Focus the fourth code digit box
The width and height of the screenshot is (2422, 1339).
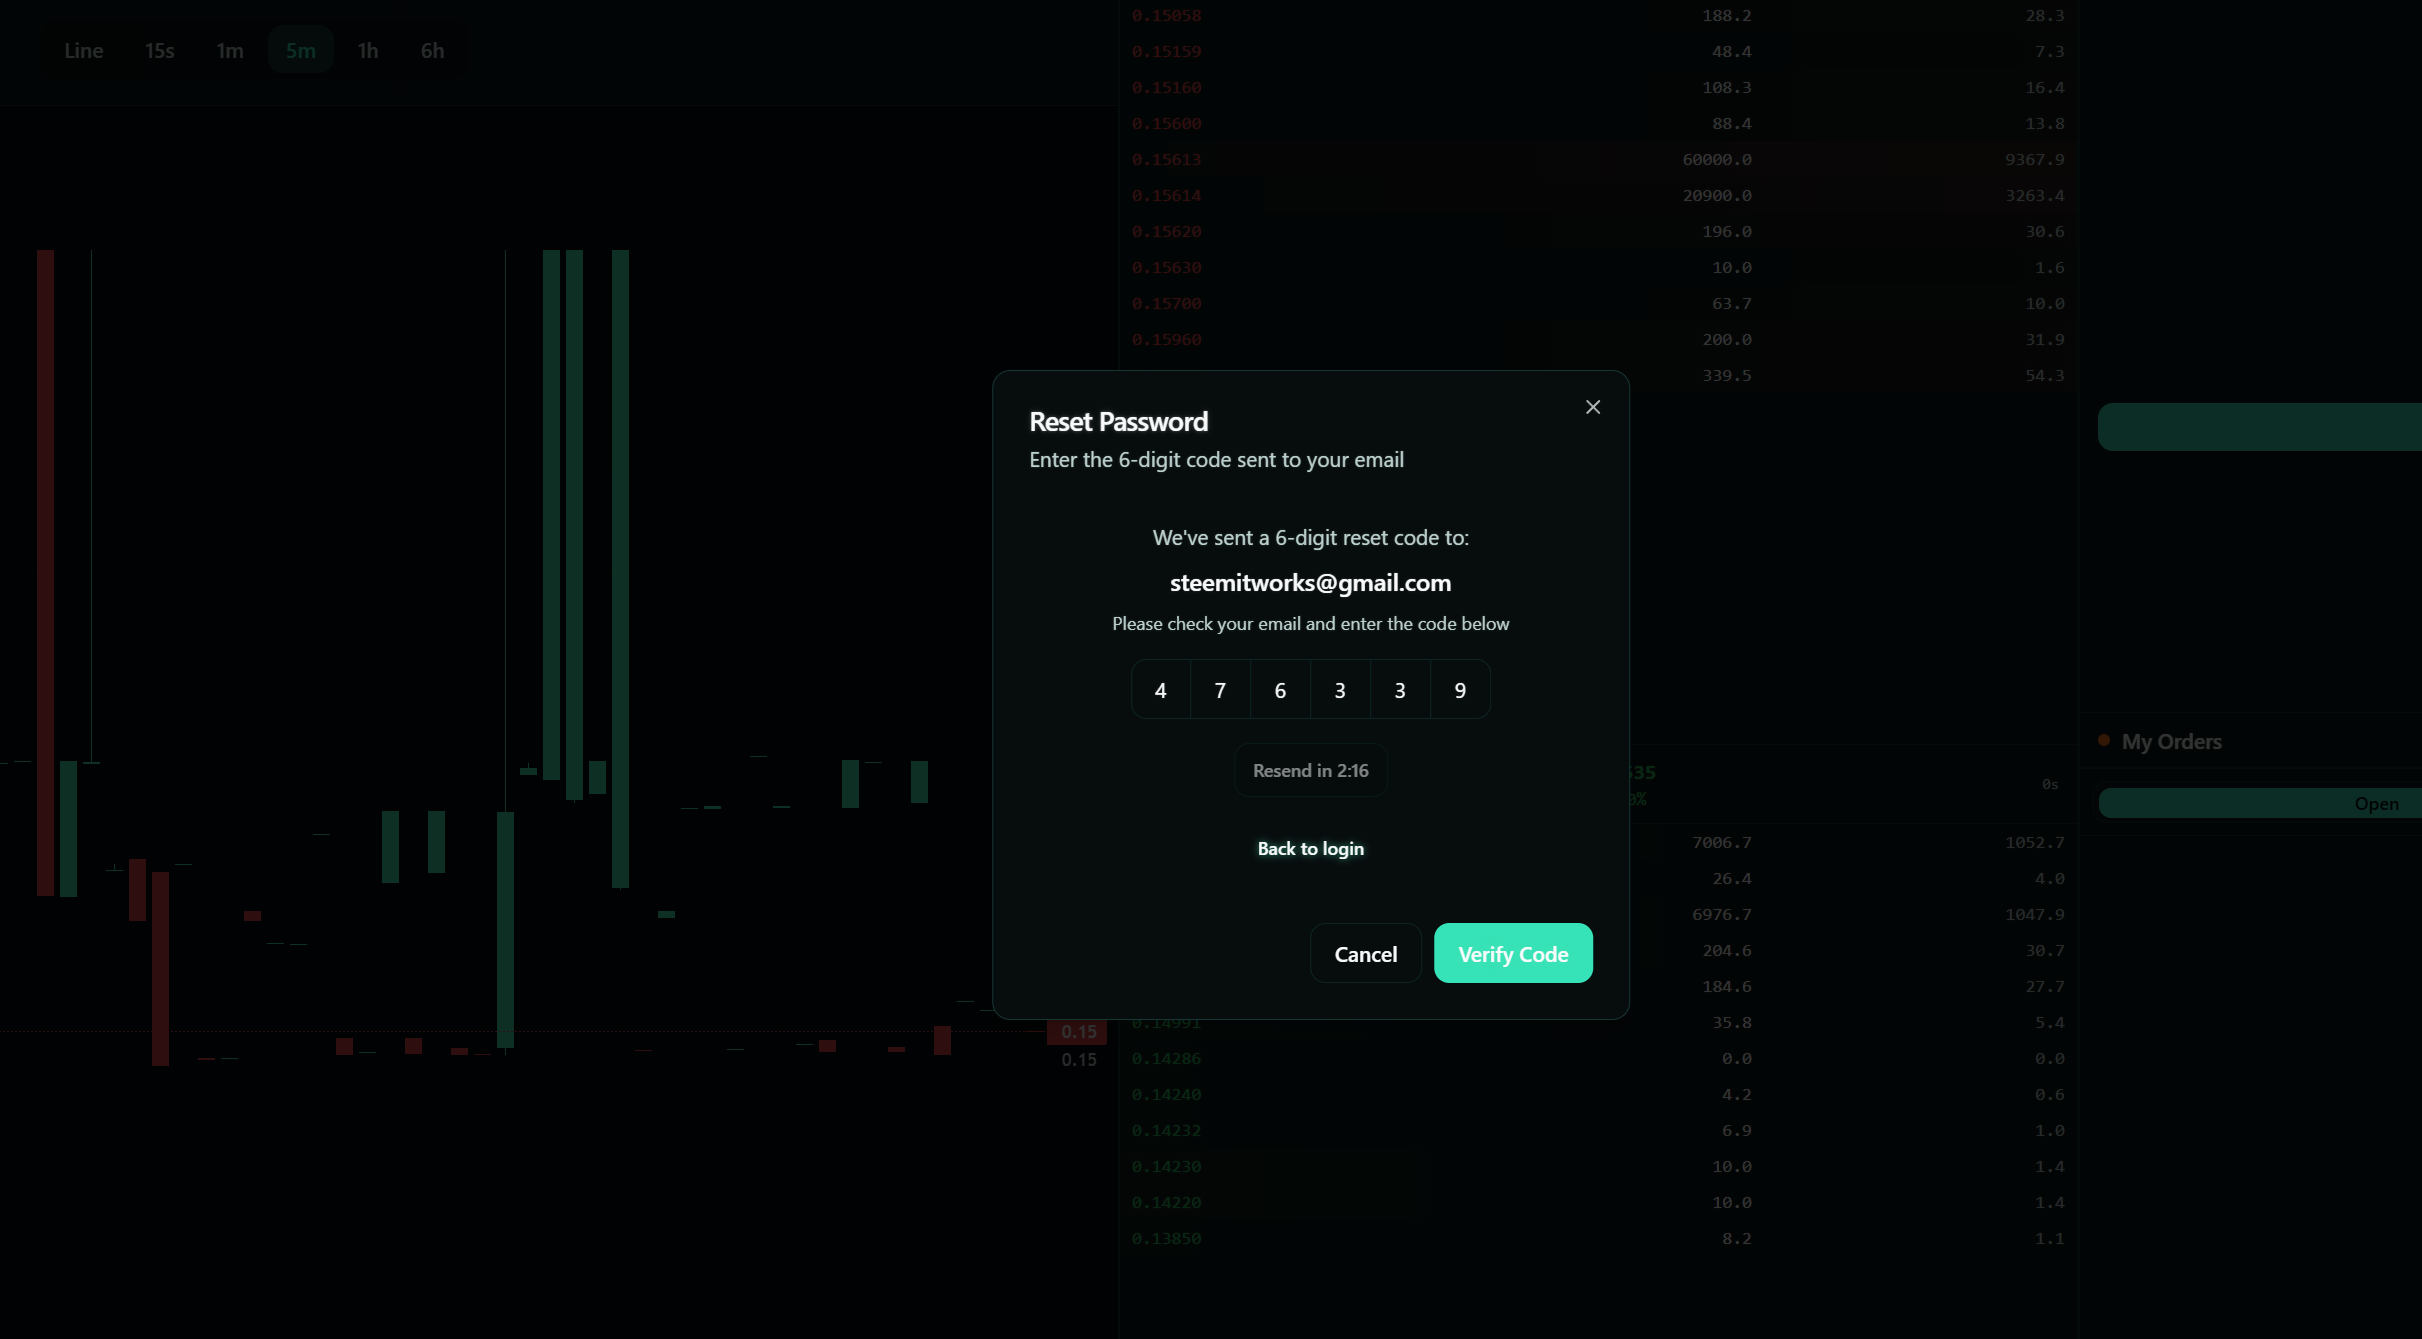pos(1340,689)
